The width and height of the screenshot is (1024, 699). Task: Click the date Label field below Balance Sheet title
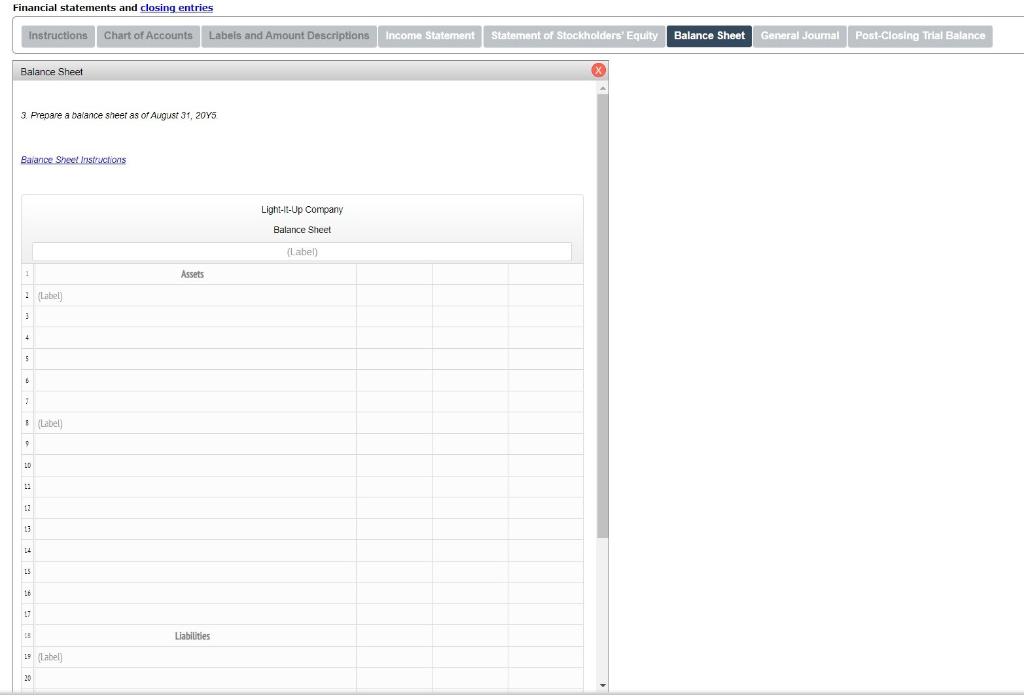302,251
